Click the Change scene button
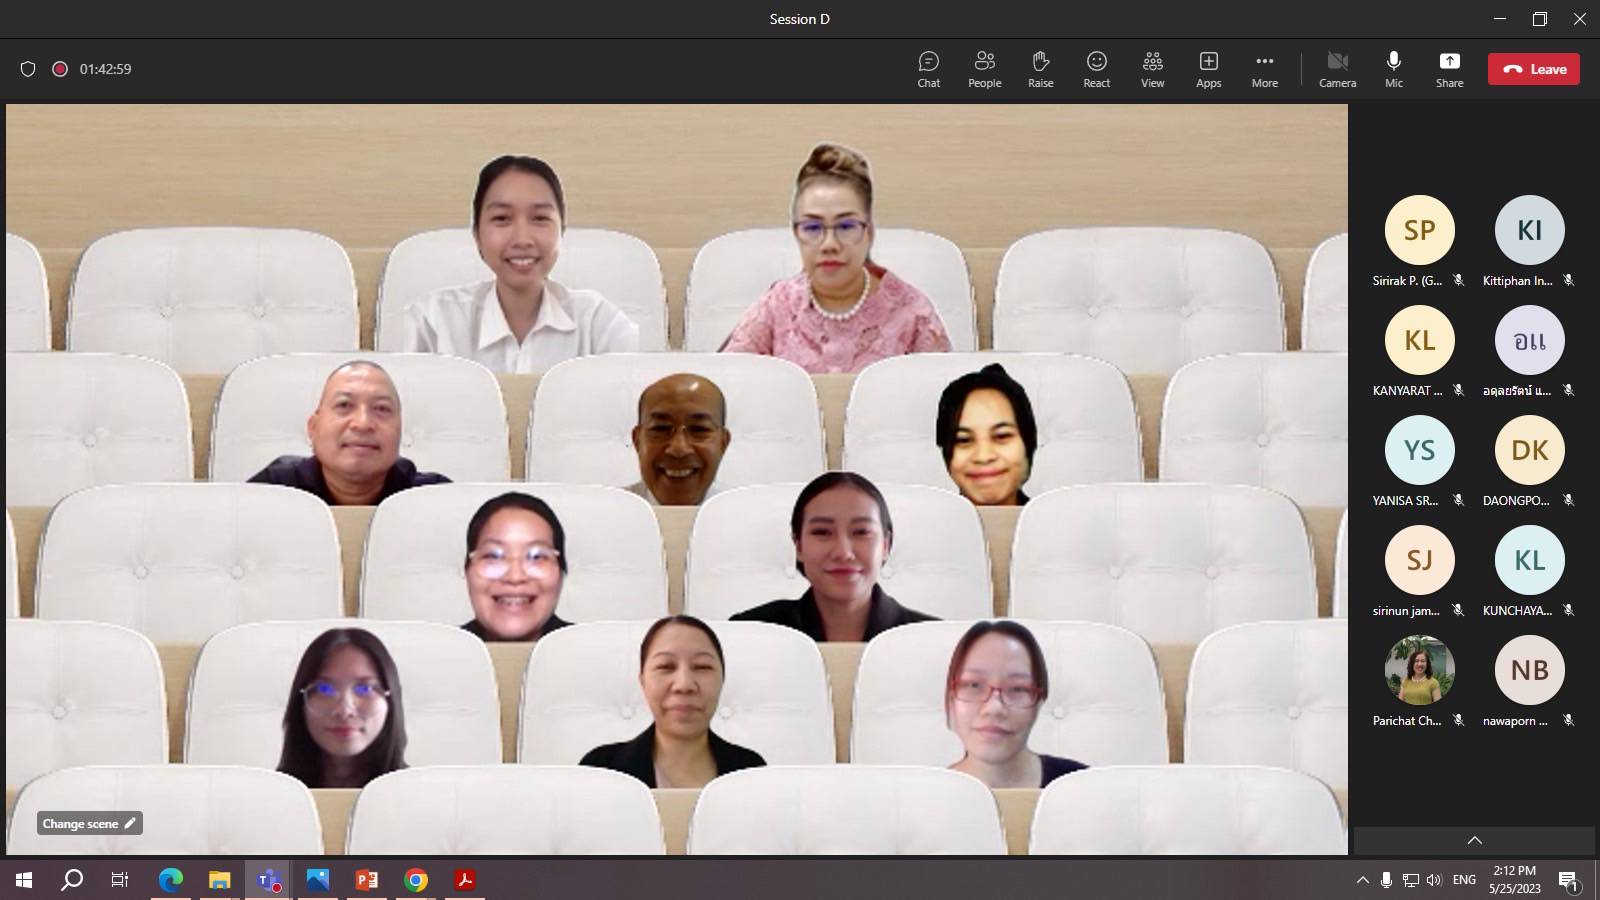 point(90,823)
